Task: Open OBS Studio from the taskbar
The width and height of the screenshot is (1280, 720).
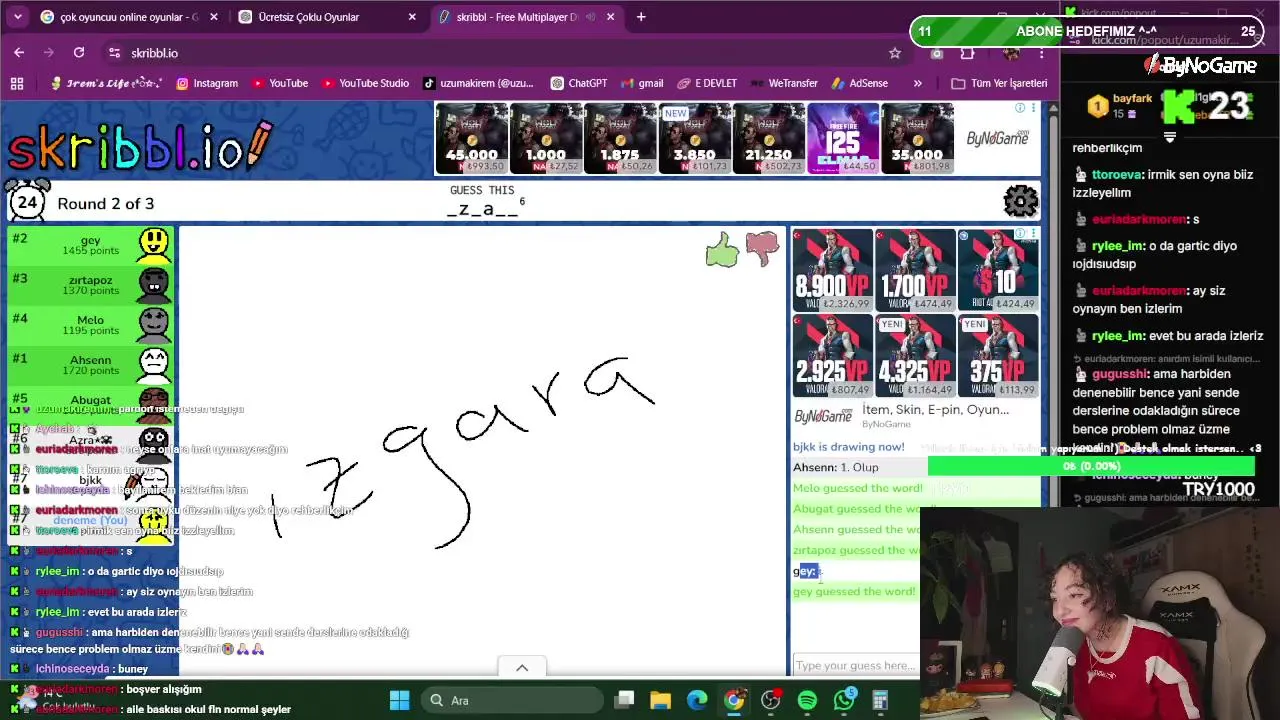Action: pyautogui.click(x=771, y=700)
